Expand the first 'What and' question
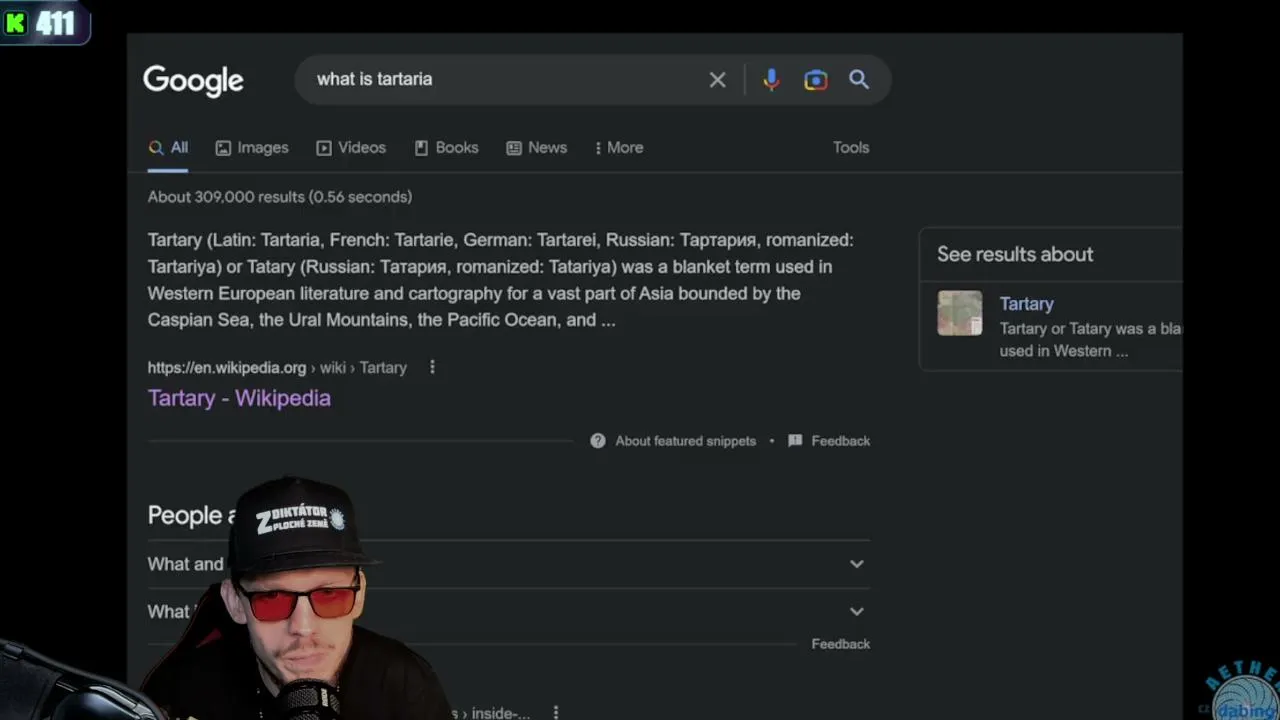 click(x=509, y=564)
